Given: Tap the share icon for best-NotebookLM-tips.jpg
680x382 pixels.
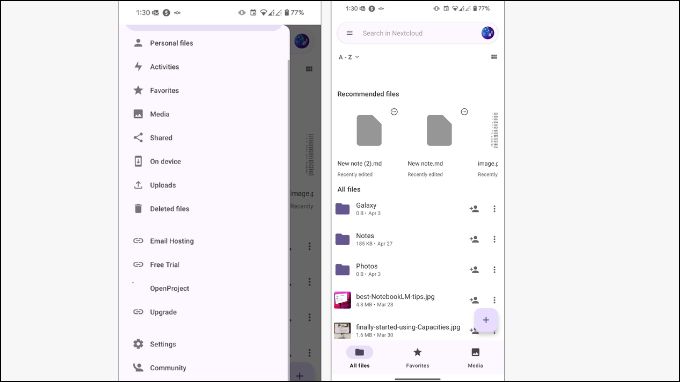Looking at the screenshot, I should 474,300.
